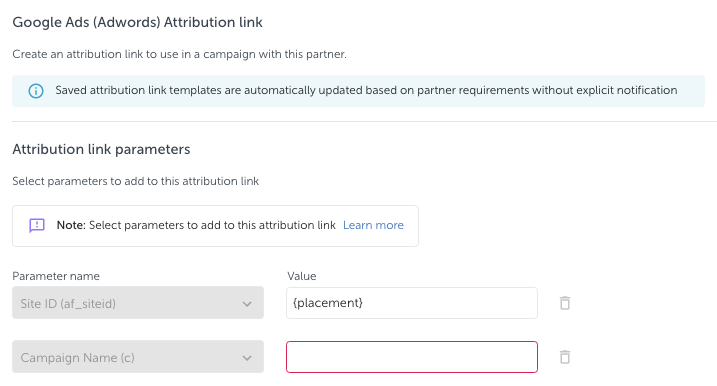Open the Site ID (af_siteid) dropdown
The image size is (717, 386).
(138, 303)
